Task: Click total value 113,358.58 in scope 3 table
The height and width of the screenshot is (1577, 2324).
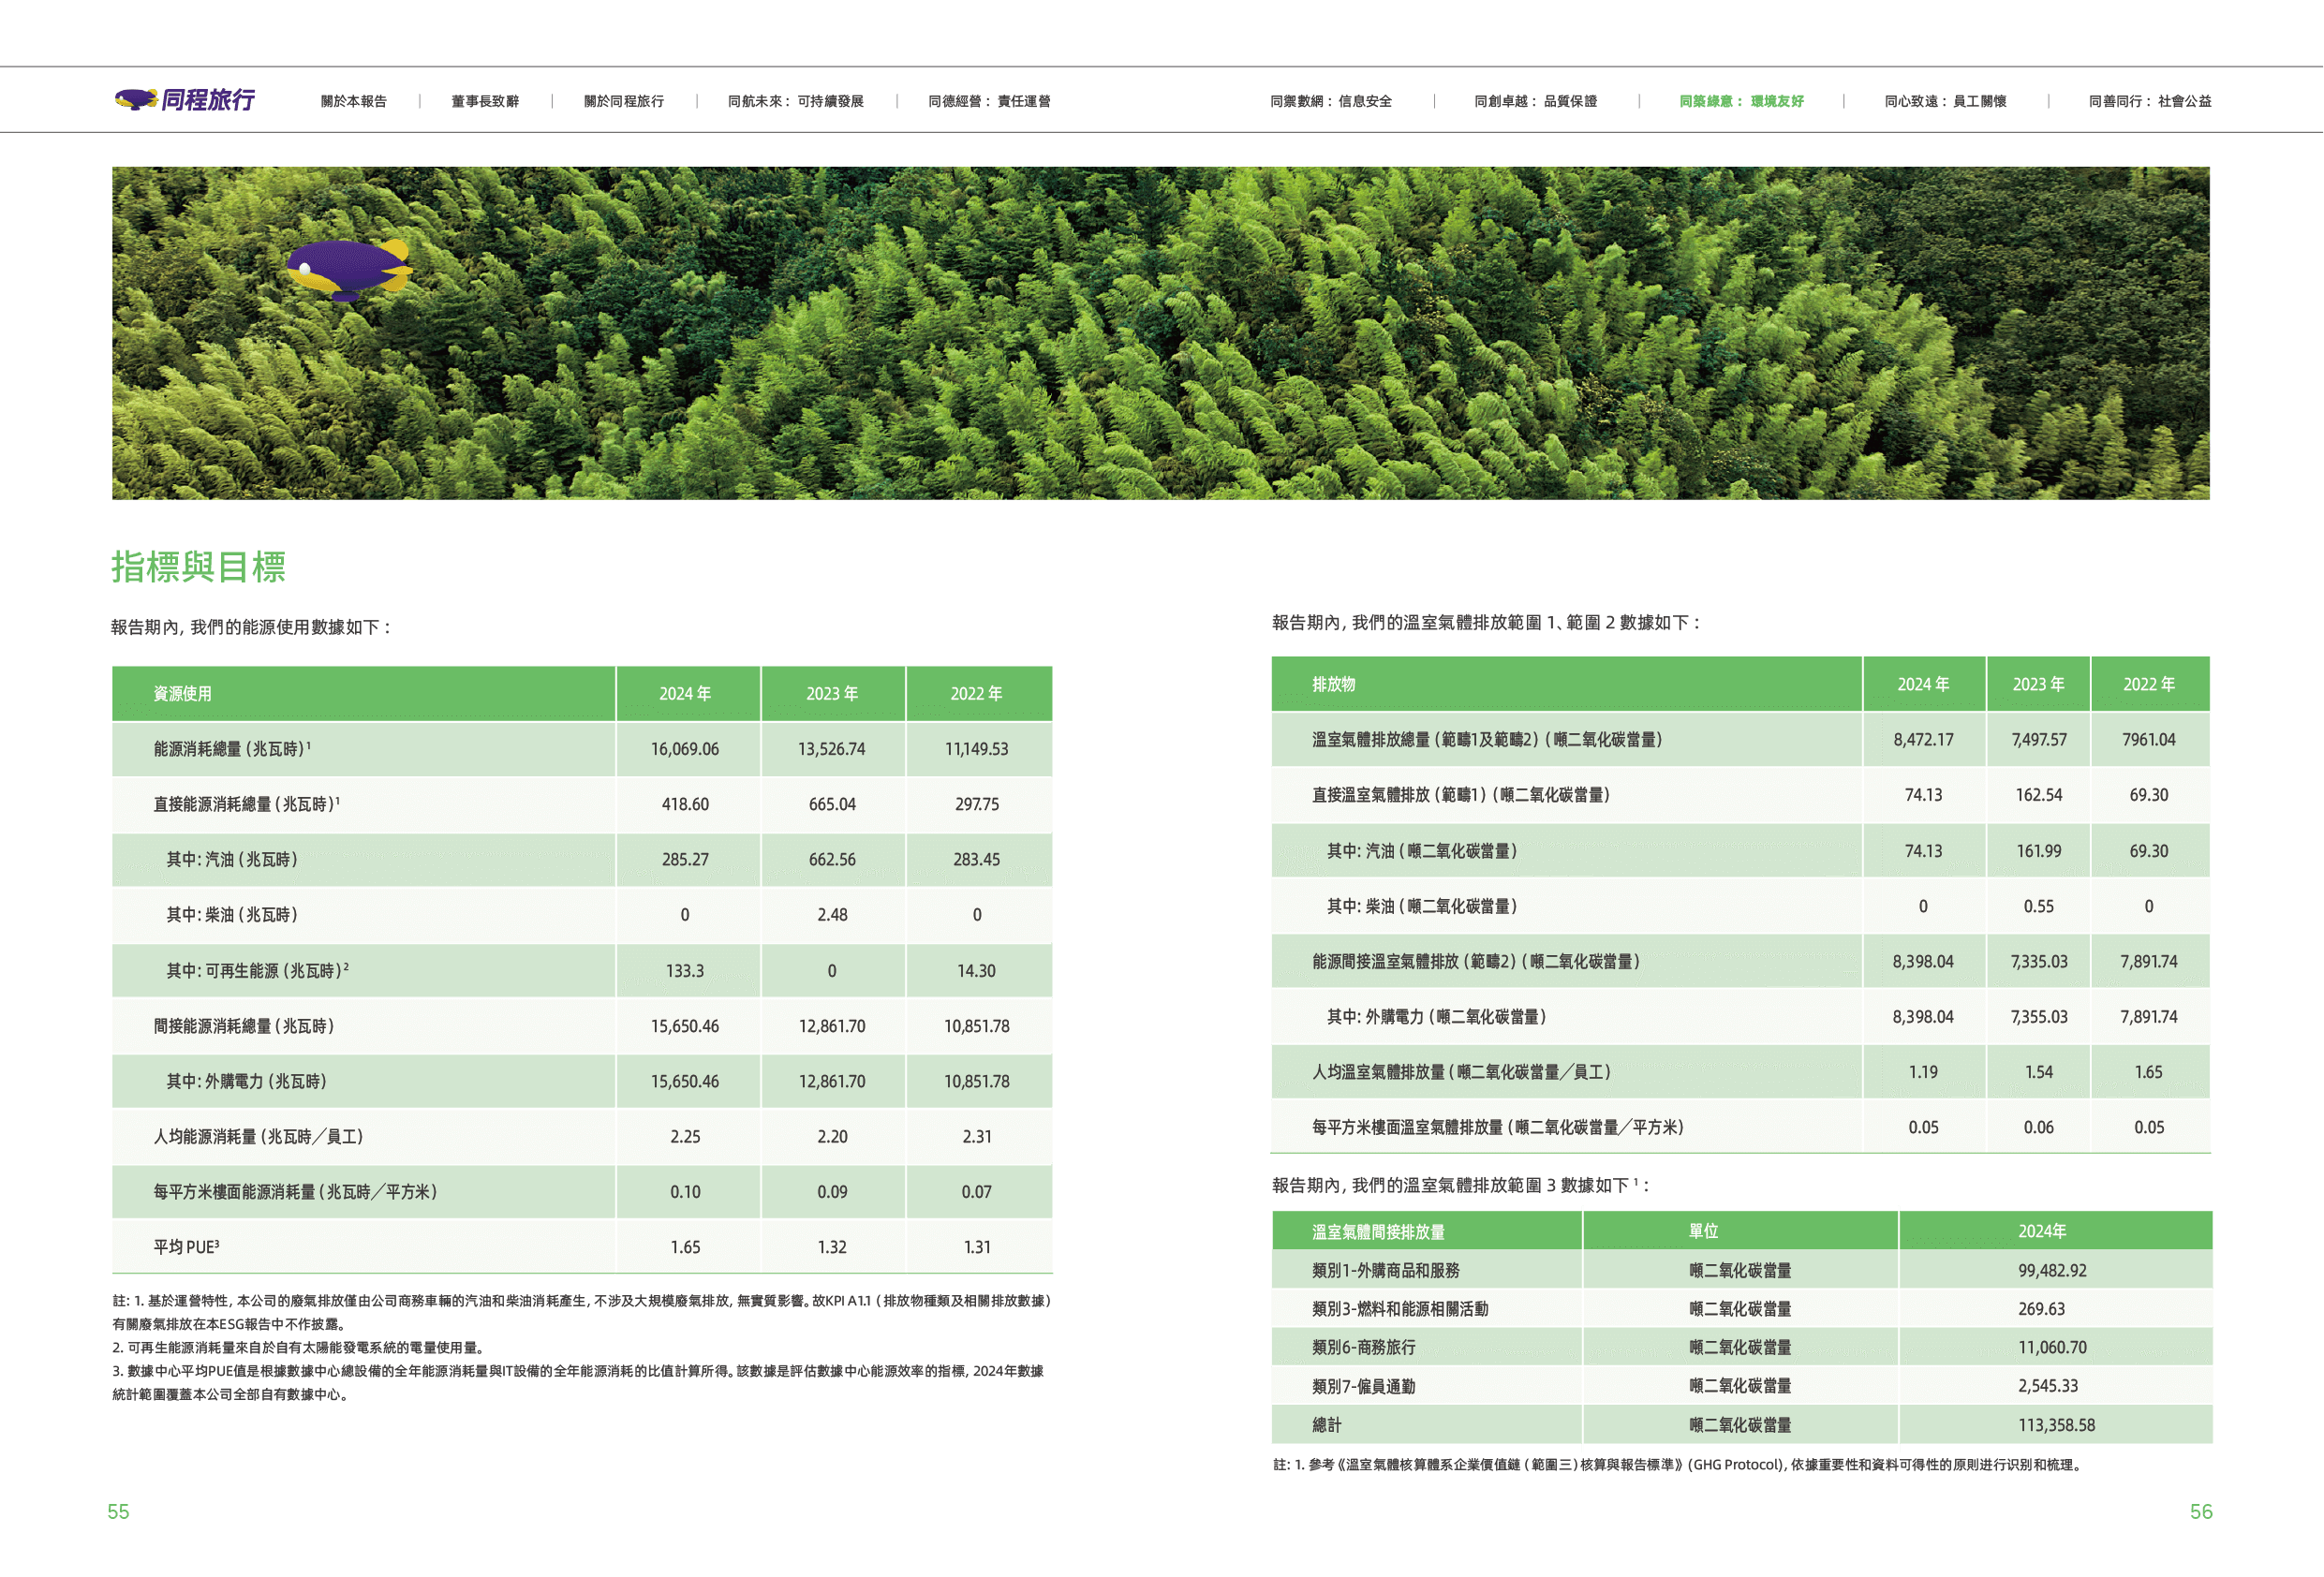Action: pos(2055,1425)
